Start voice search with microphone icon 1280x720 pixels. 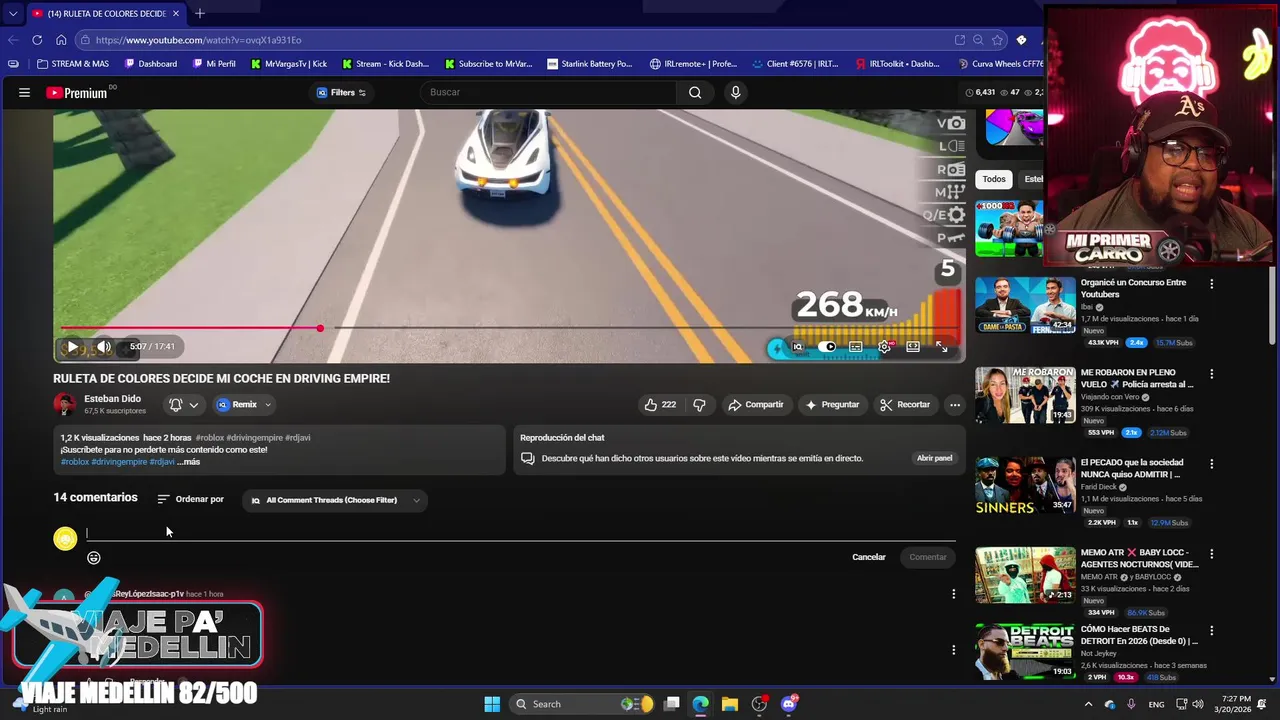(x=736, y=92)
